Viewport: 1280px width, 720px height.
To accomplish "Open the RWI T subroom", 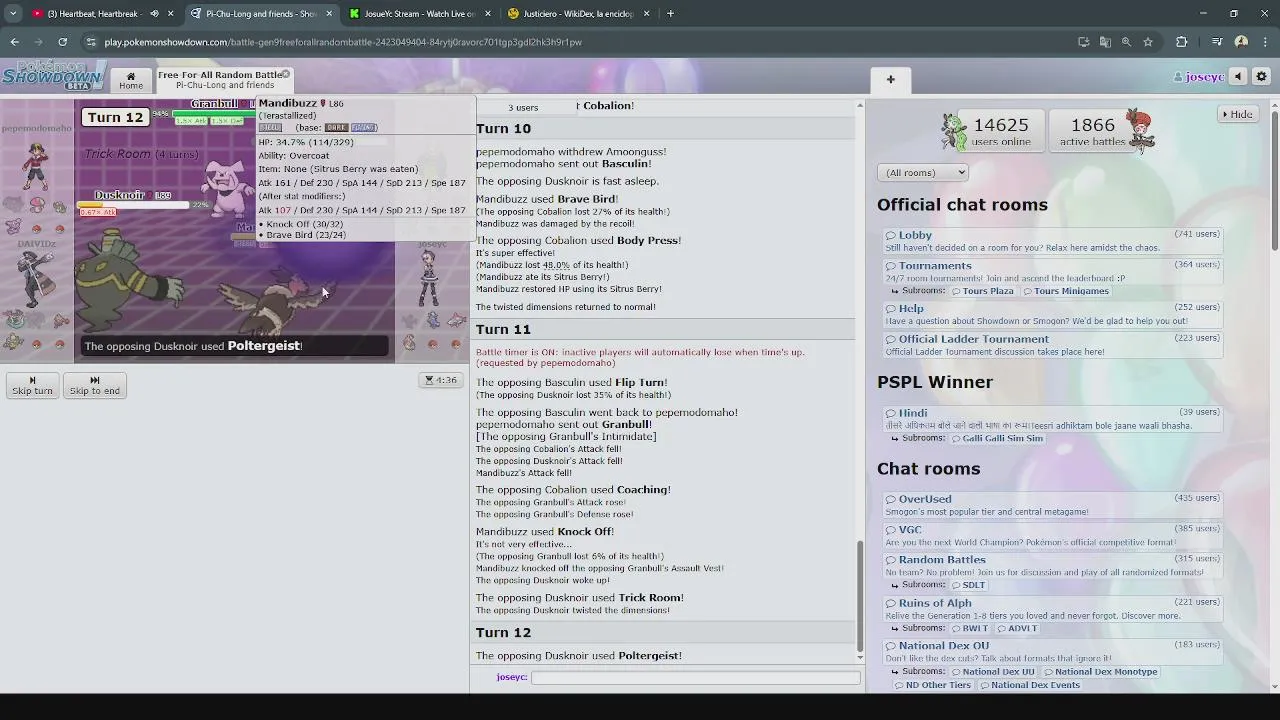I will (969, 628).
